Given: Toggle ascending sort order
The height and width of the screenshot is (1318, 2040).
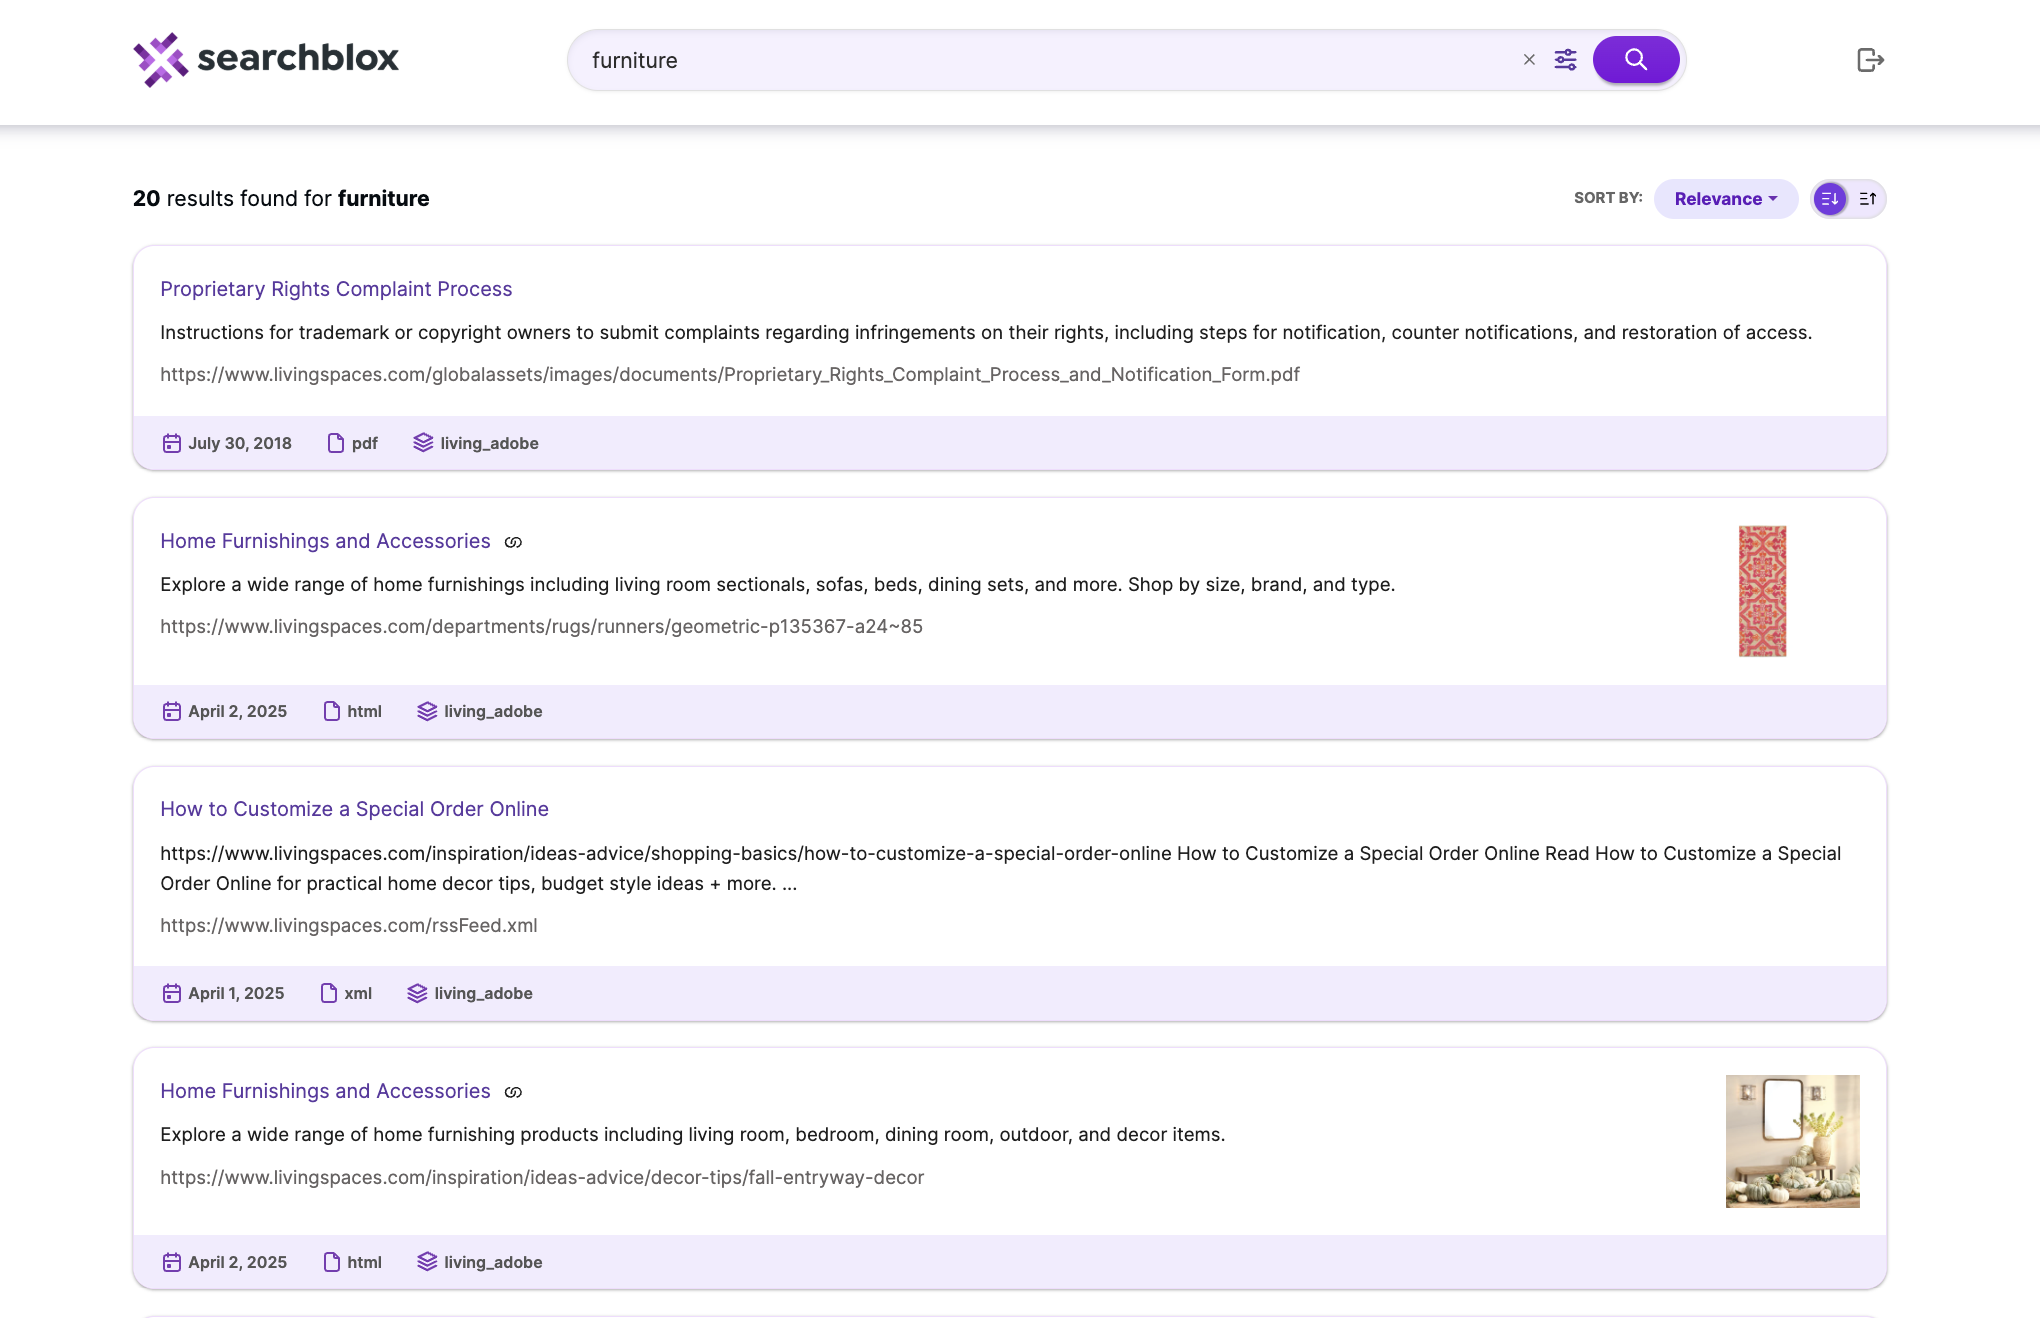Looking at the screenshot, I should coord(1867,199).
